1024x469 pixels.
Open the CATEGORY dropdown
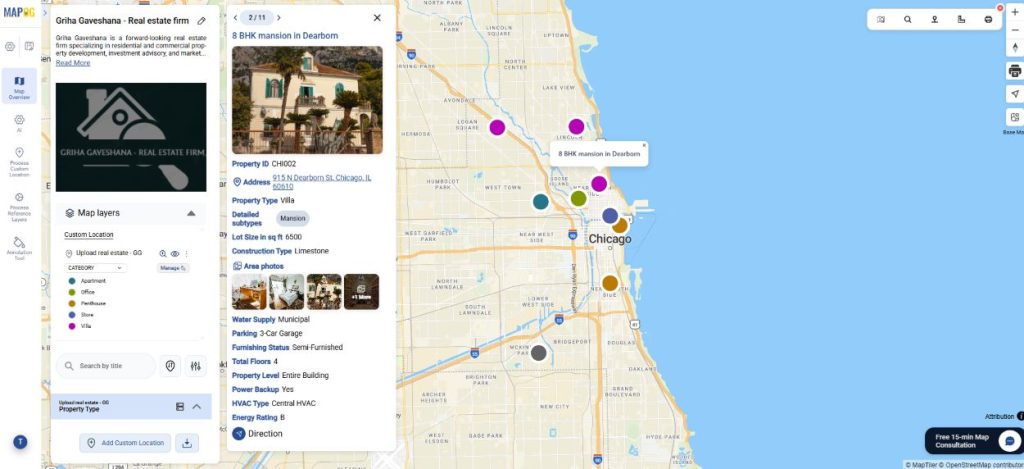coord(95,268)
